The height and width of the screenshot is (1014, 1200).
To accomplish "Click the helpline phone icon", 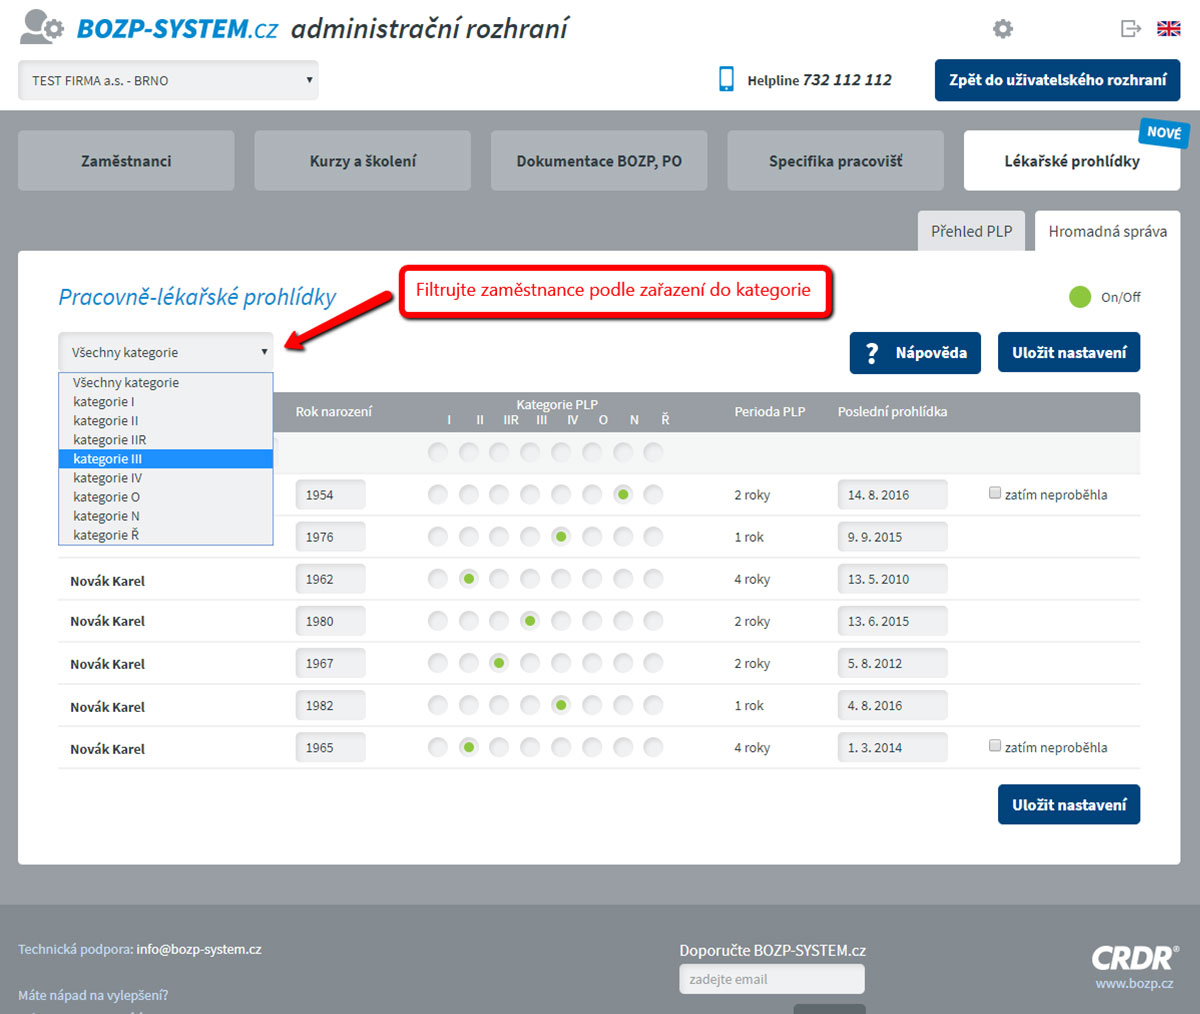I will 726,79.
